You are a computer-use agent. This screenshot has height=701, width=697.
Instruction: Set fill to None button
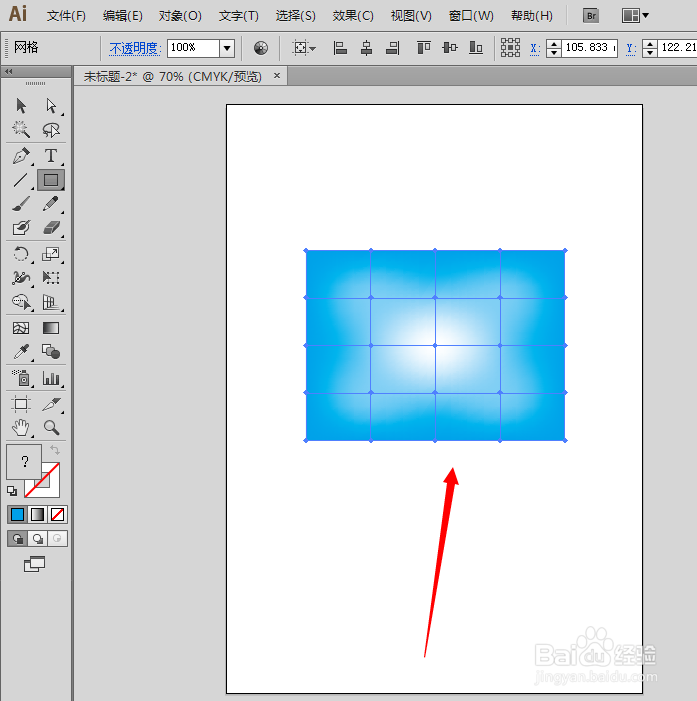pos(57,515)
